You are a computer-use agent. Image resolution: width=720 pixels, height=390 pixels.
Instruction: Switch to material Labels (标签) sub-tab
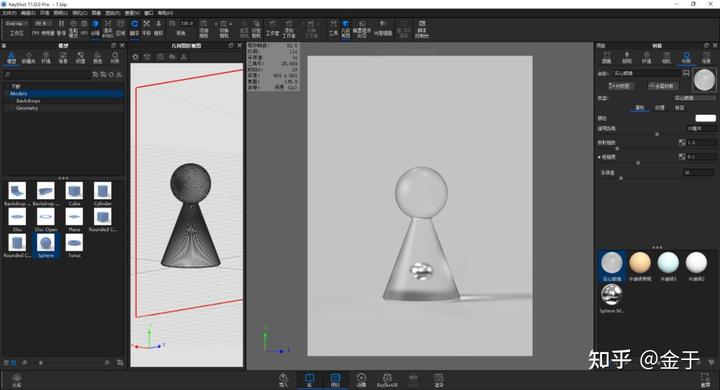tap(680, 107)
